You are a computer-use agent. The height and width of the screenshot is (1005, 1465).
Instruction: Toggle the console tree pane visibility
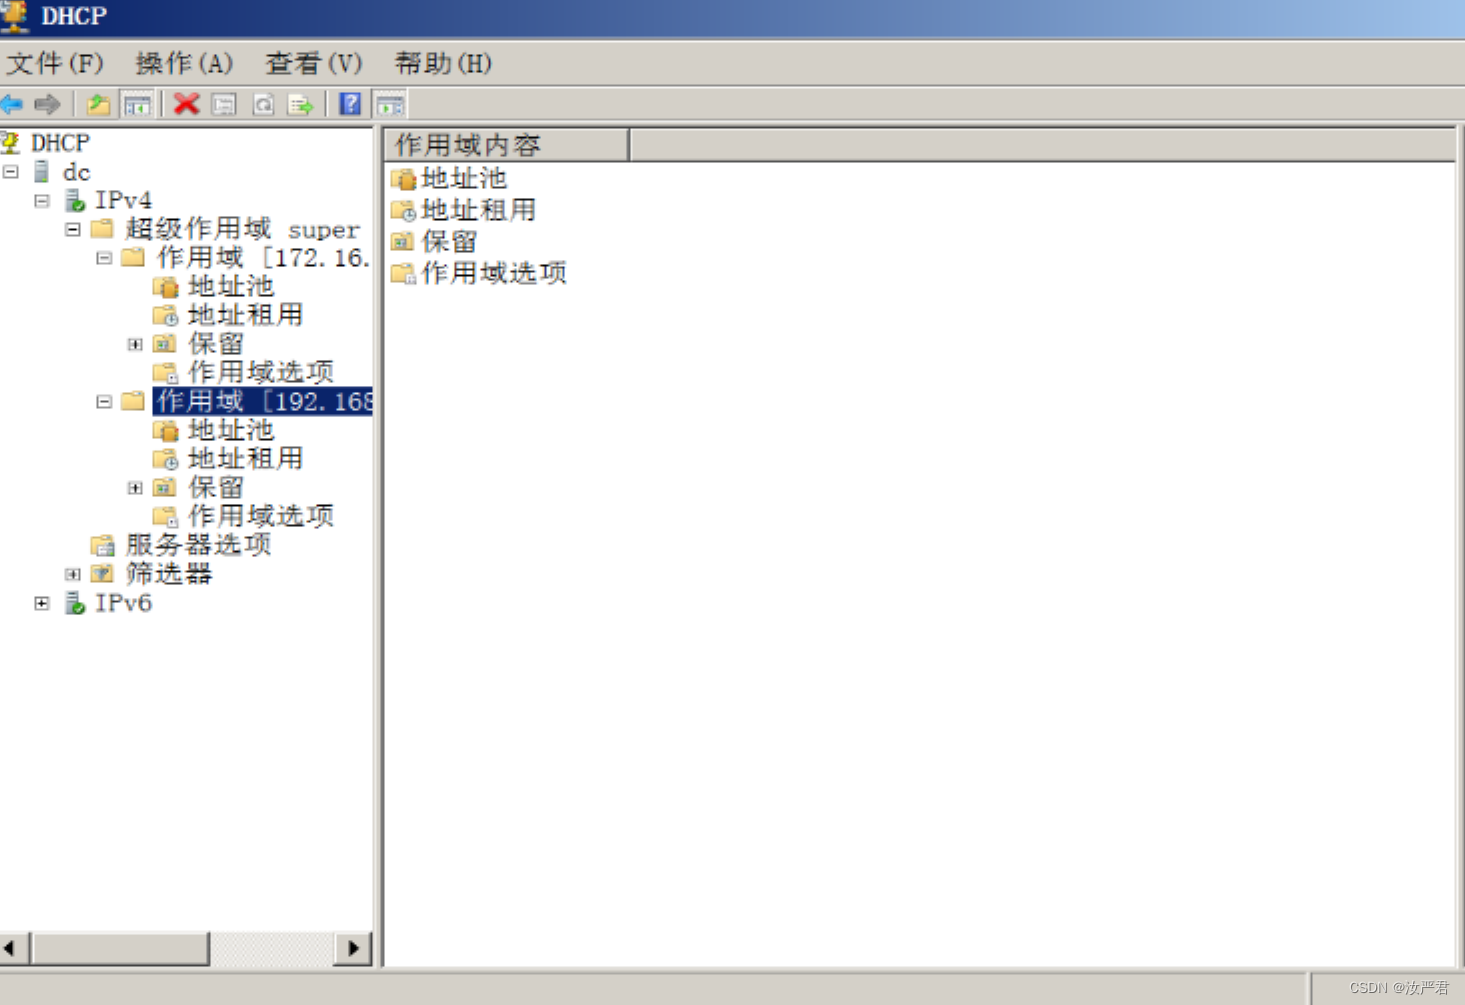click(138, 104)
